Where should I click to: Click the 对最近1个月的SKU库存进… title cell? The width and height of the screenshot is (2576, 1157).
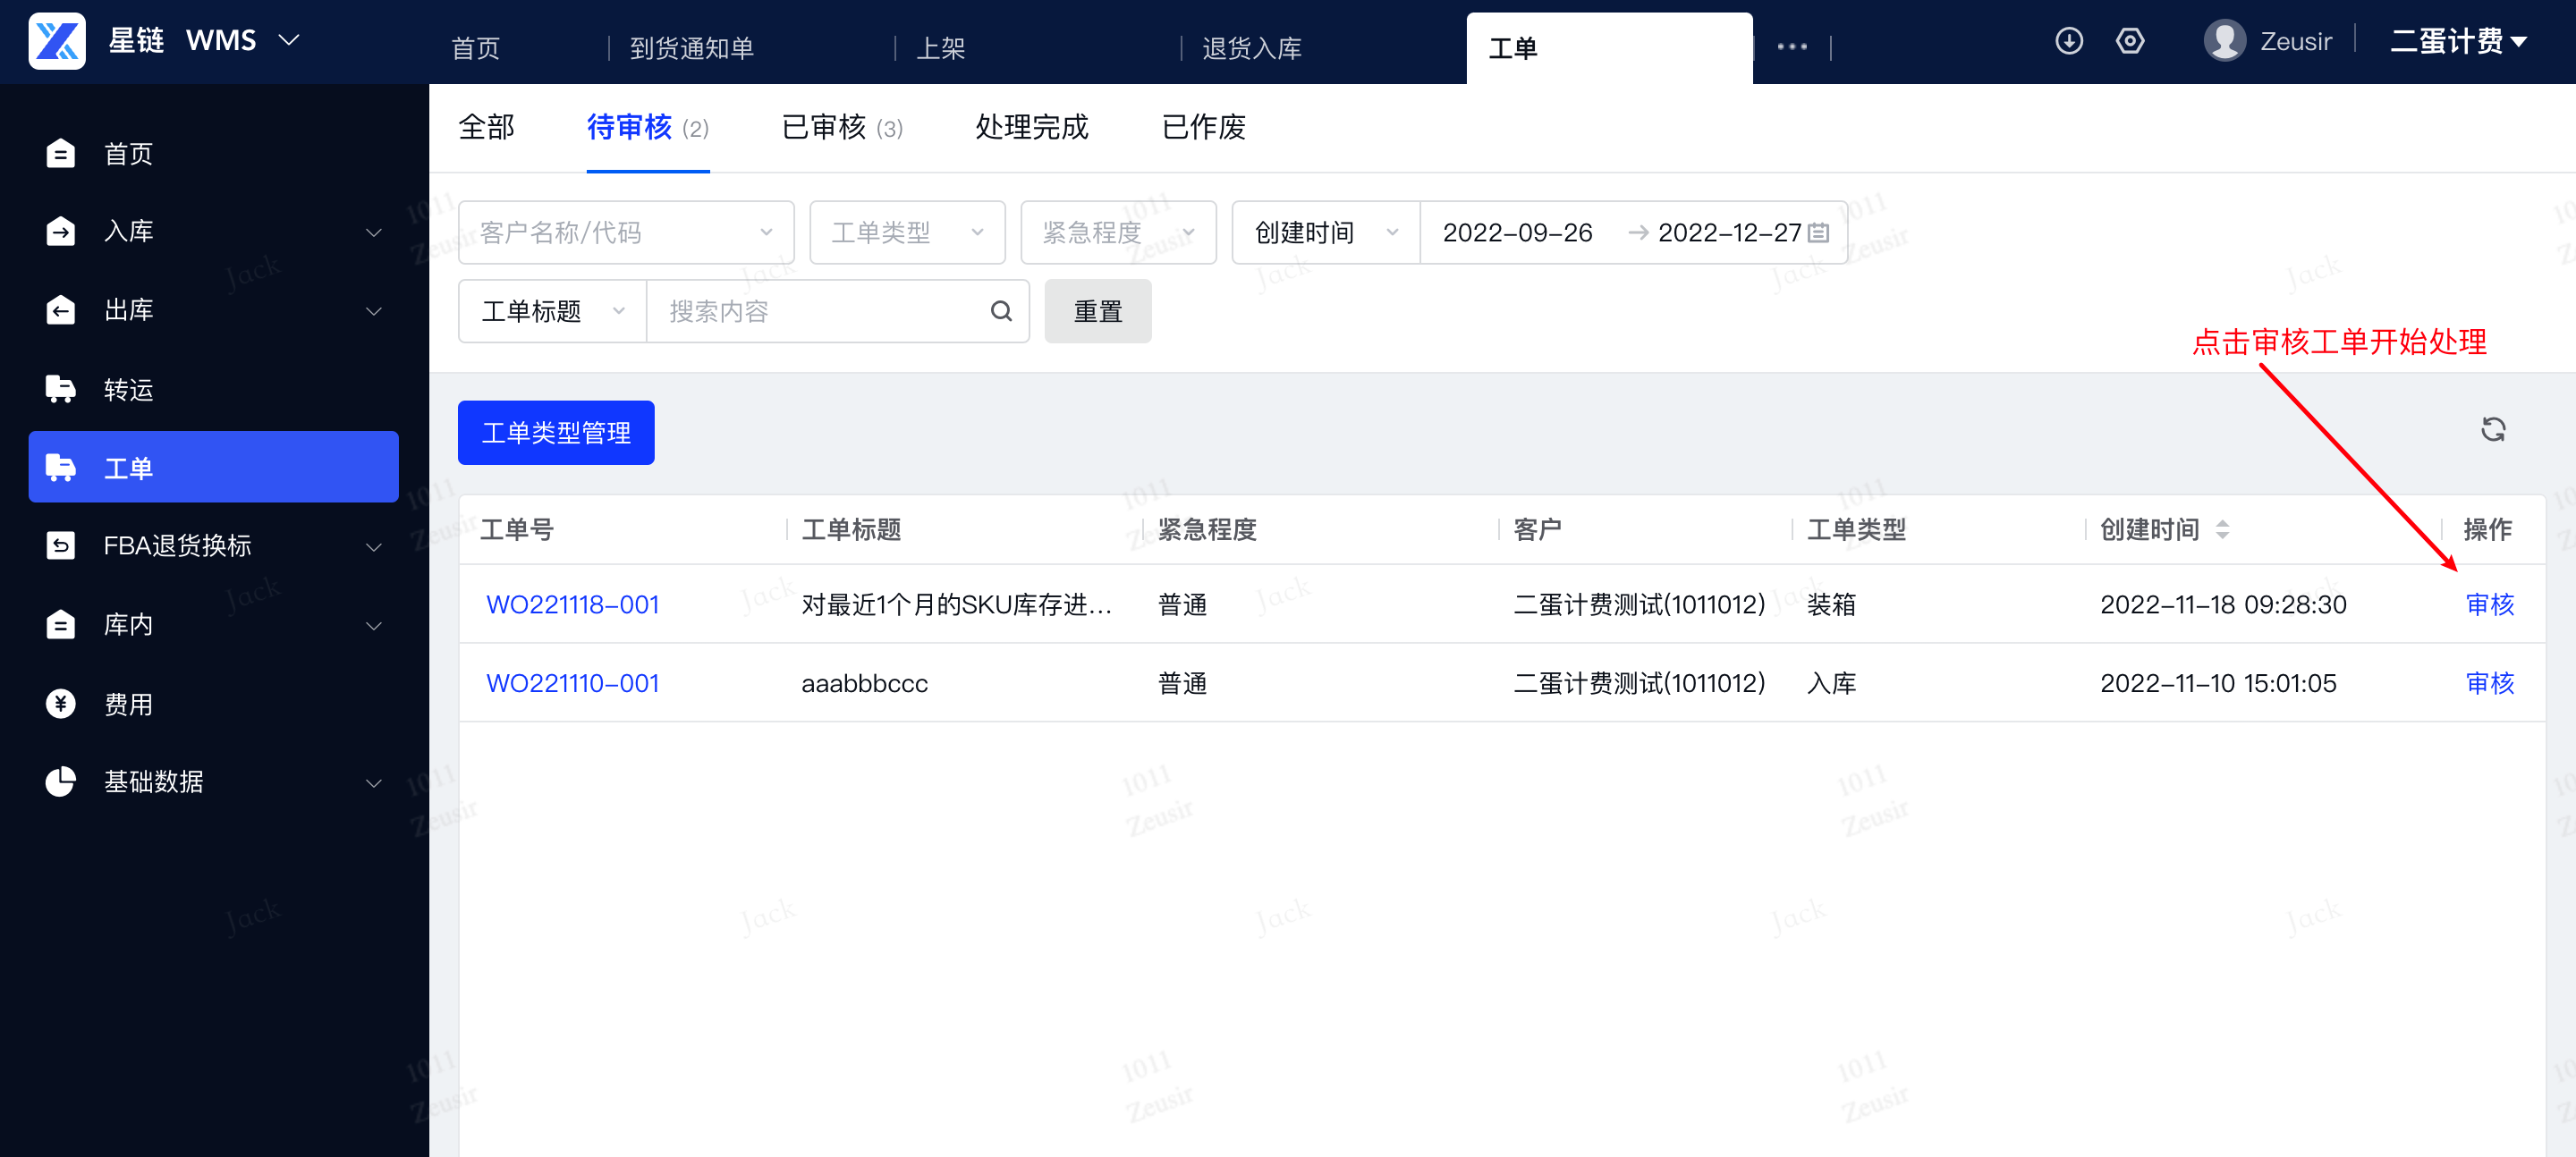(x=956, y=605)
